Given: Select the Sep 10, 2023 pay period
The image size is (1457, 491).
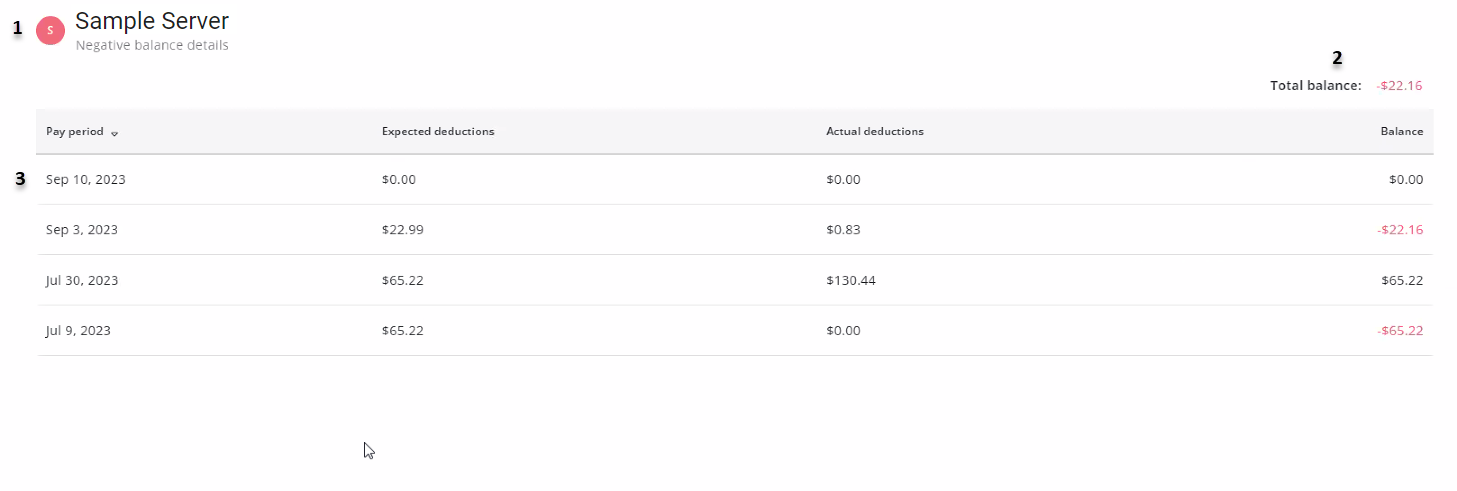Looking at the screenshot, I should tap(86, 180).
